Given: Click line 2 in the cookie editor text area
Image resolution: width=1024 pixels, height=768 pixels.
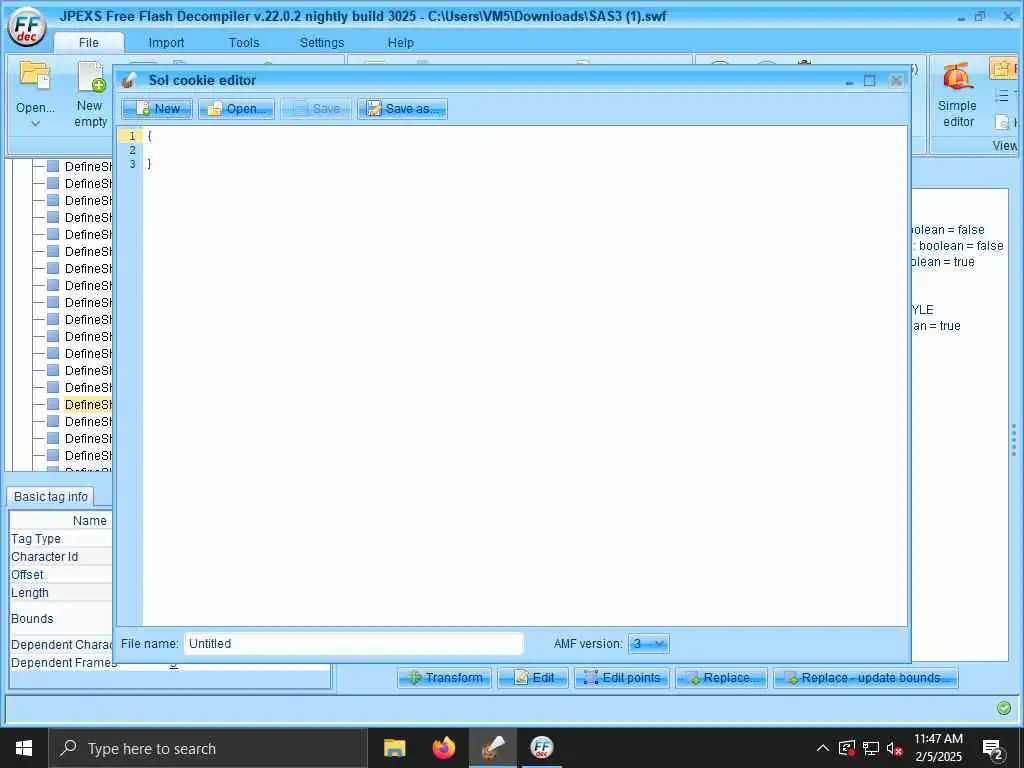Looking at the screenshot, I should coord(522,150).
